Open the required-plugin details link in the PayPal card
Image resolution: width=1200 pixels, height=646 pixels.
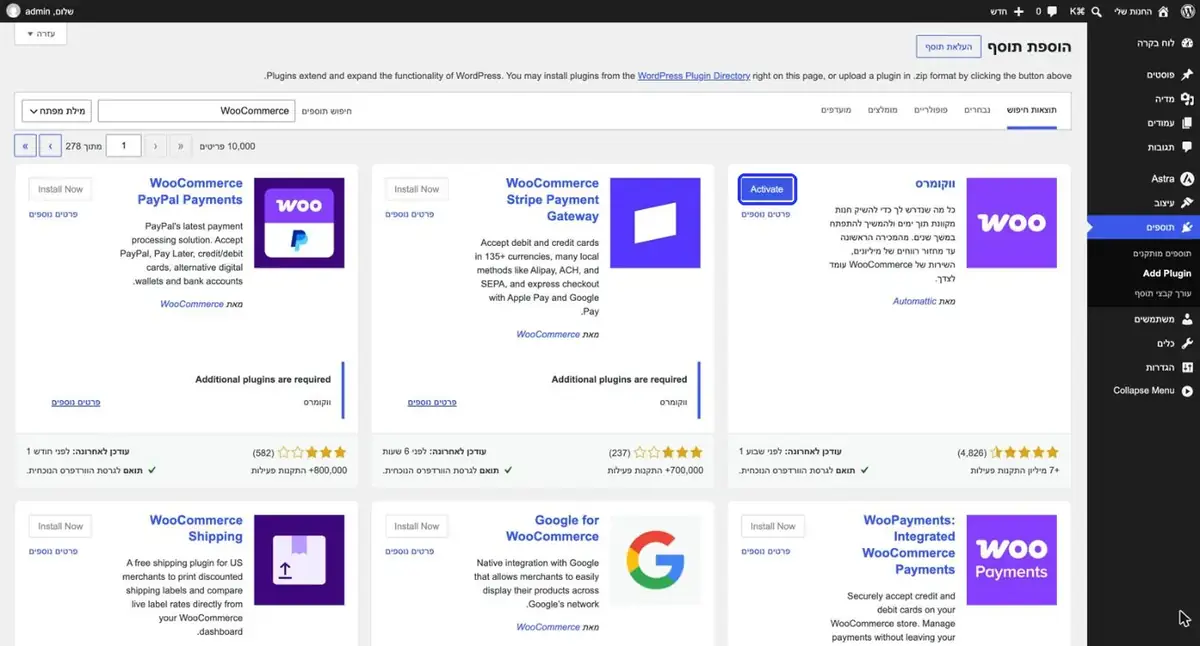click(76, 402)
